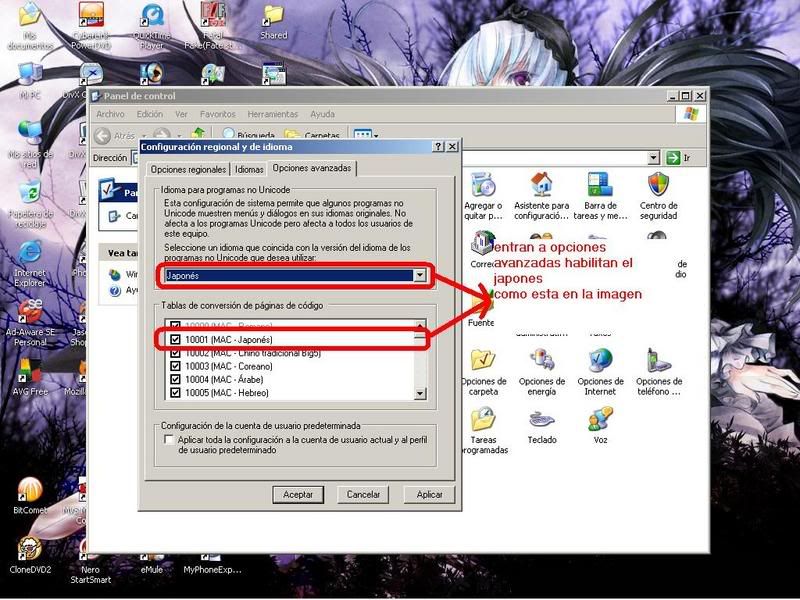Click the dialog's question mark help button

[438, 146]
